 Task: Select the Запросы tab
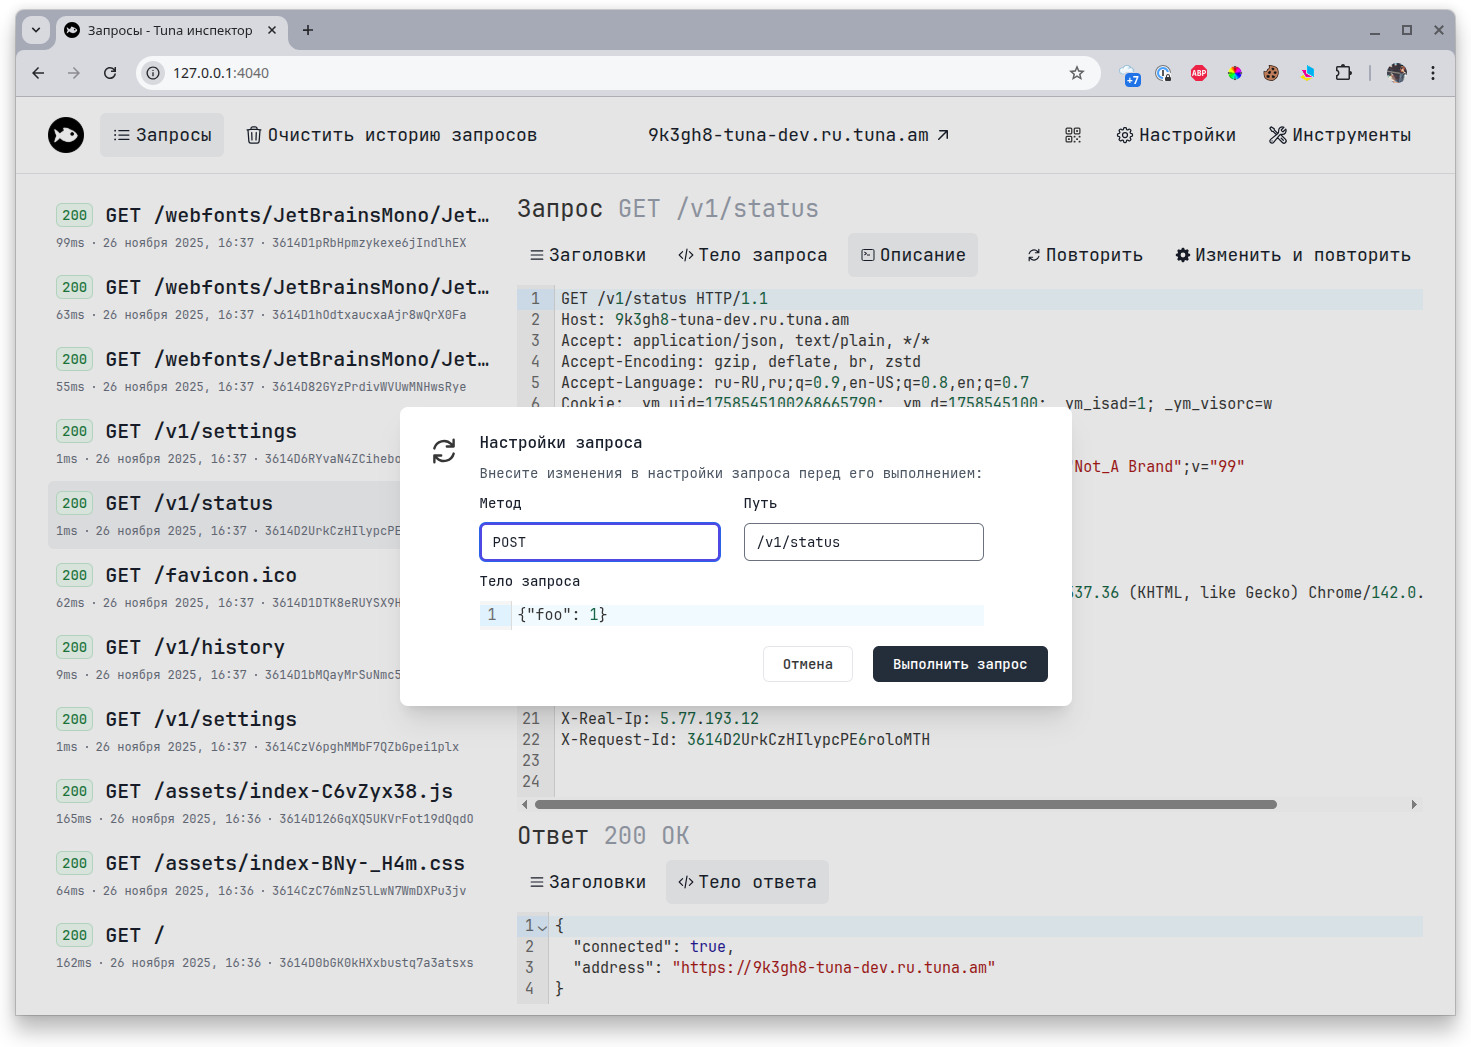(x=162, y=135)
